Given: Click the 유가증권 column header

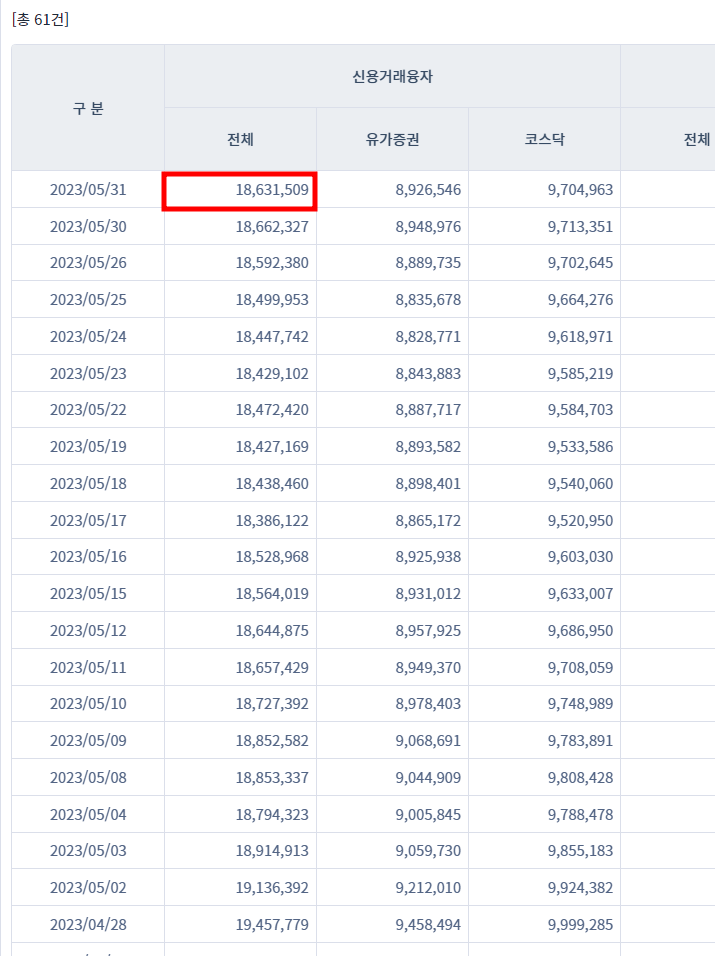Looking at the screenshot, I should click(x=392, y=140).
